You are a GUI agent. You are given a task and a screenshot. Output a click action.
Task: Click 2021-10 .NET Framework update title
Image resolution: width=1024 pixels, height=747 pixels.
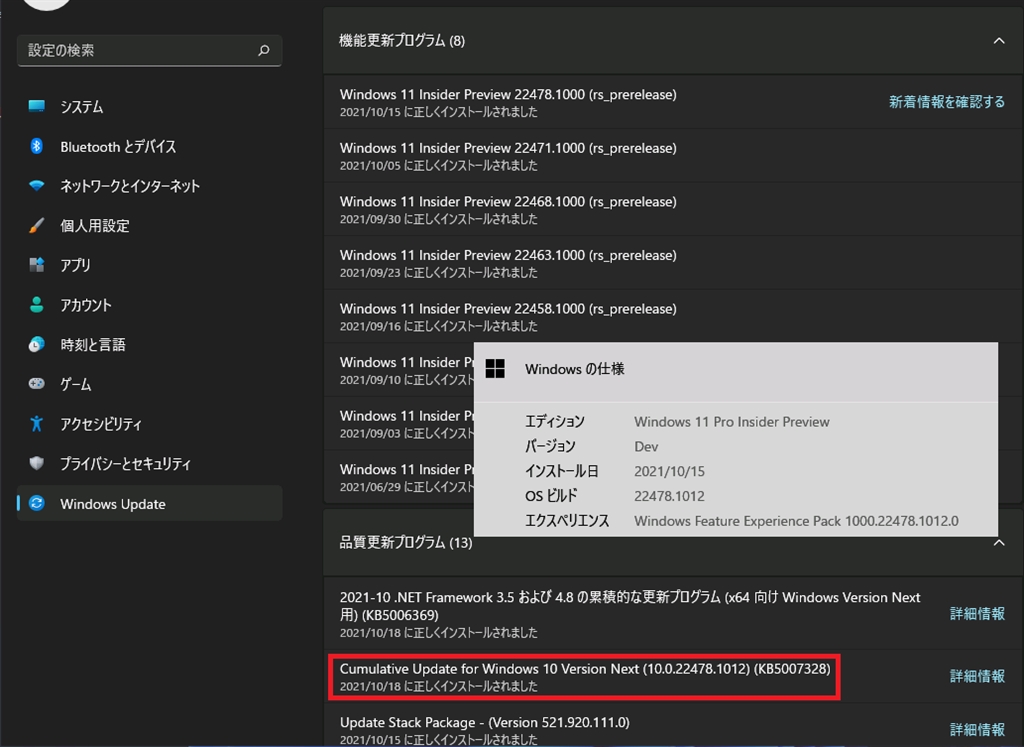pyautogui.click(x=630, y=606)
